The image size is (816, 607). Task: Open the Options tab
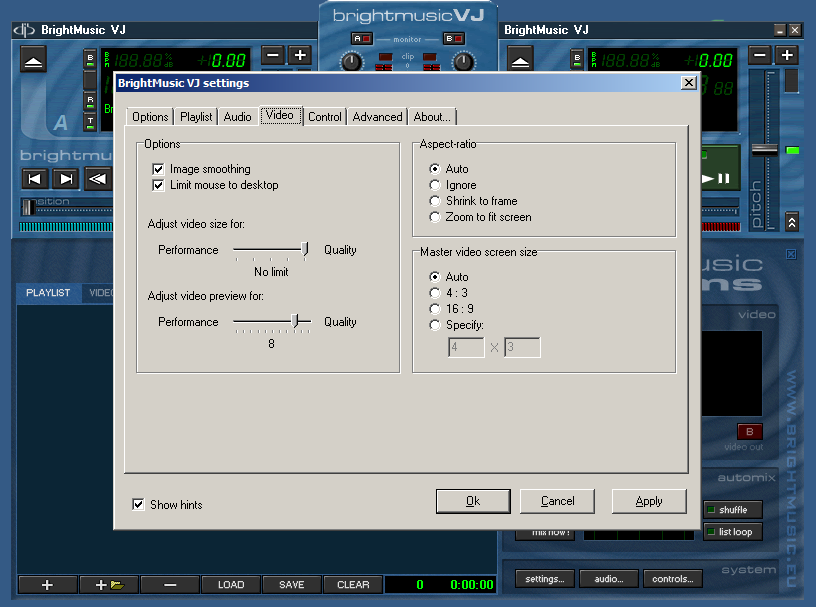point(150,117)
